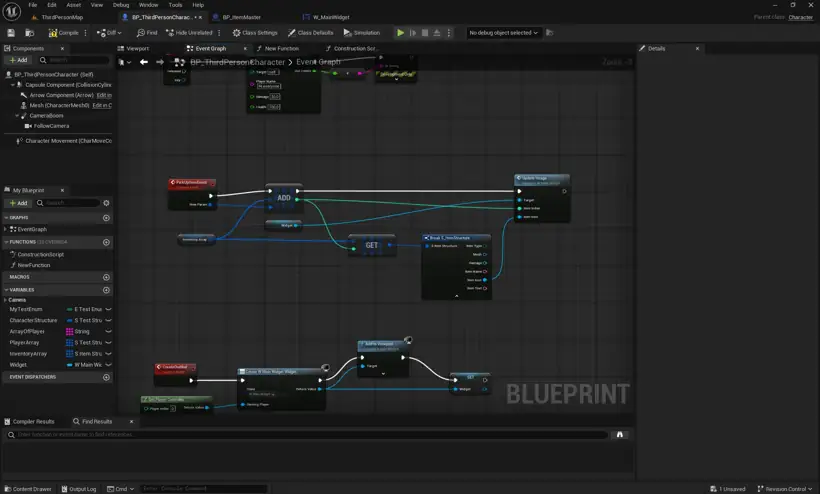Toggle visibility eye for InventoryArray variable

coord(108,354)
